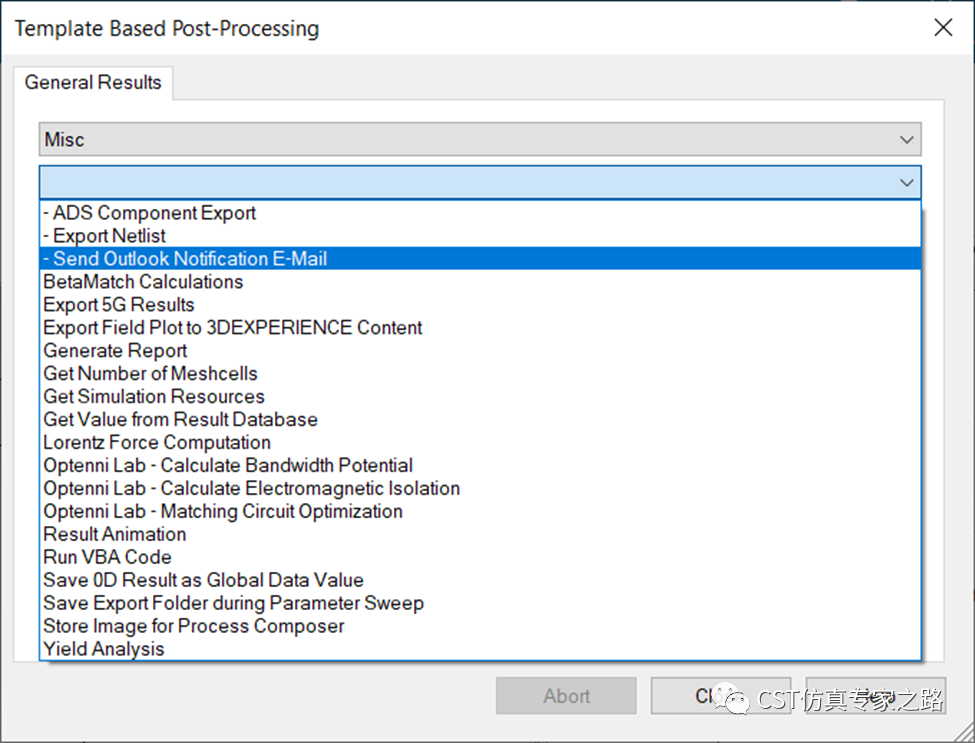Image resolution: width=975 pixels, height=743 pixels.
Task: Select the General Results tab
Action: [93, 82]
